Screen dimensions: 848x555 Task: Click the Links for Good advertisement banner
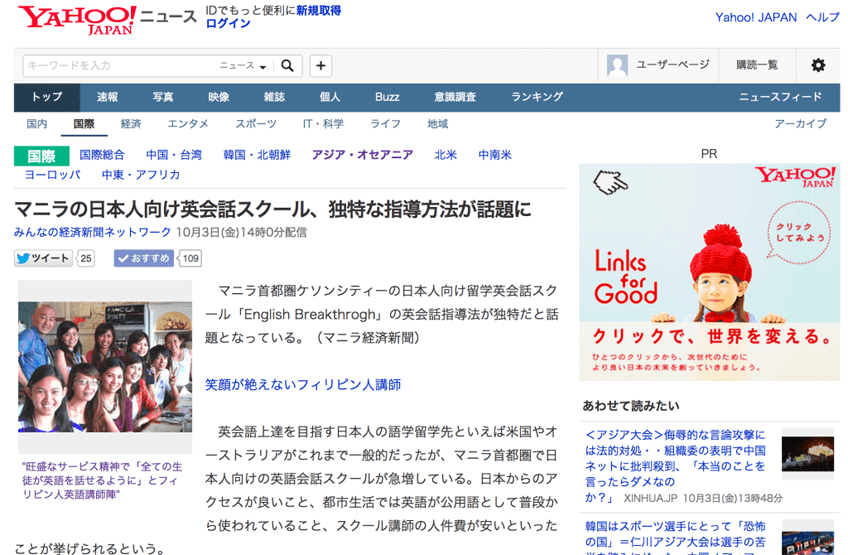pos(709,271)
